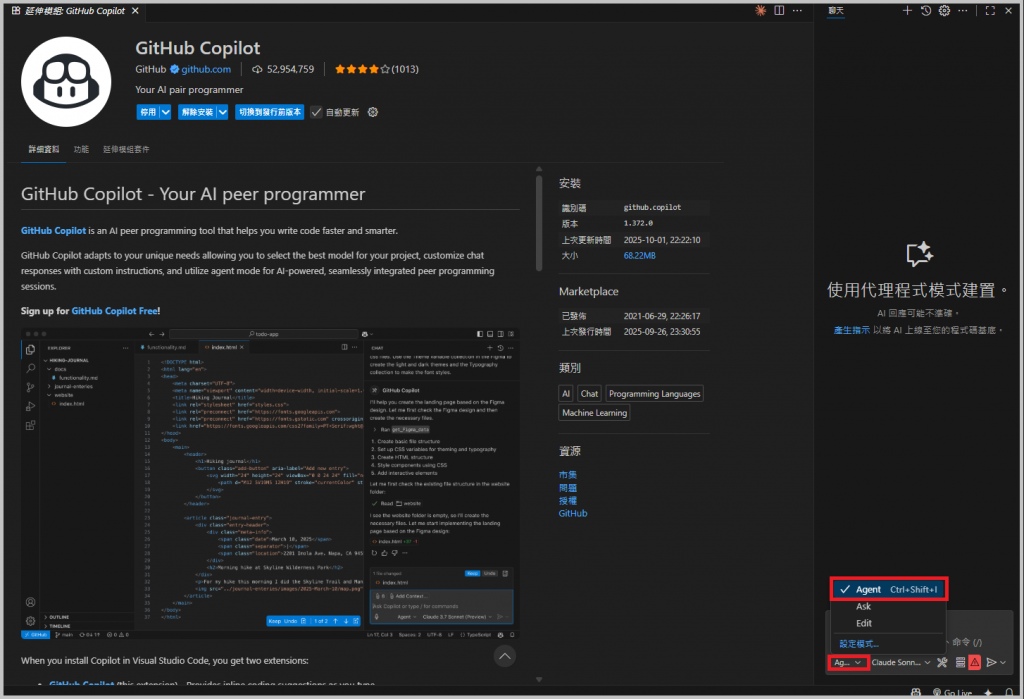Send the chat message with arrow icon

991,662
